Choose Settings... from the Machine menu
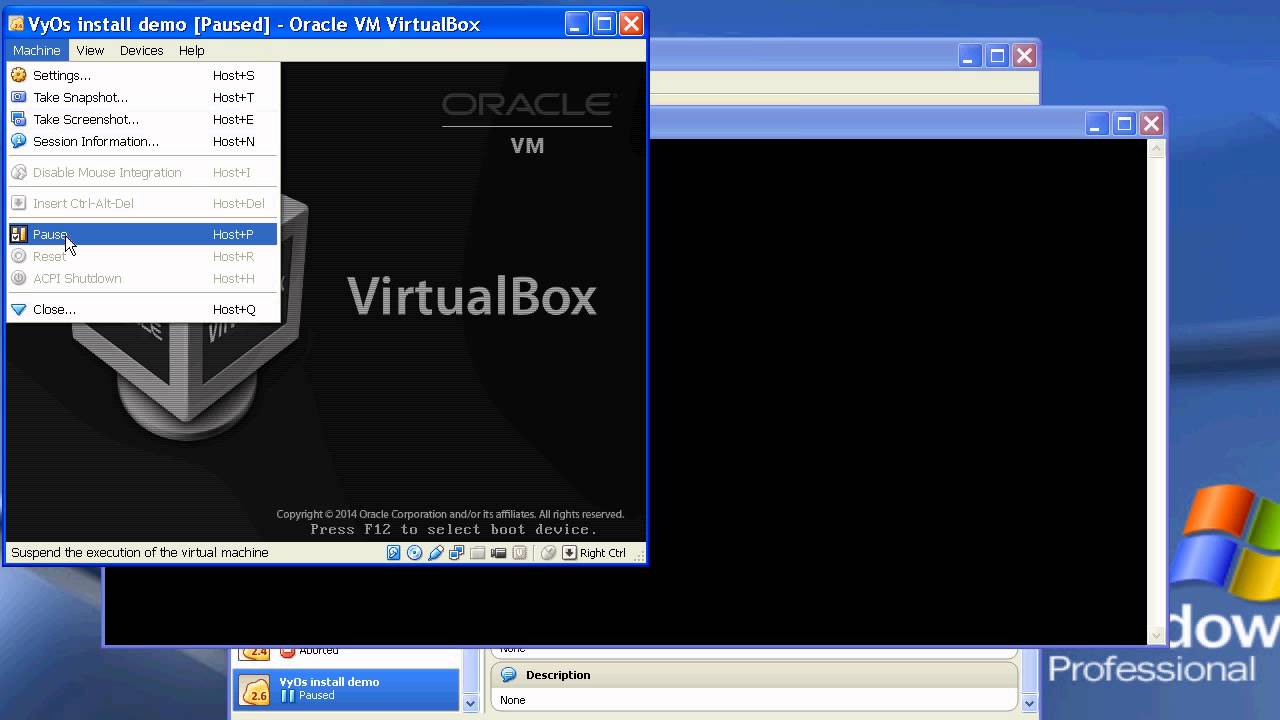 [142, 75]
